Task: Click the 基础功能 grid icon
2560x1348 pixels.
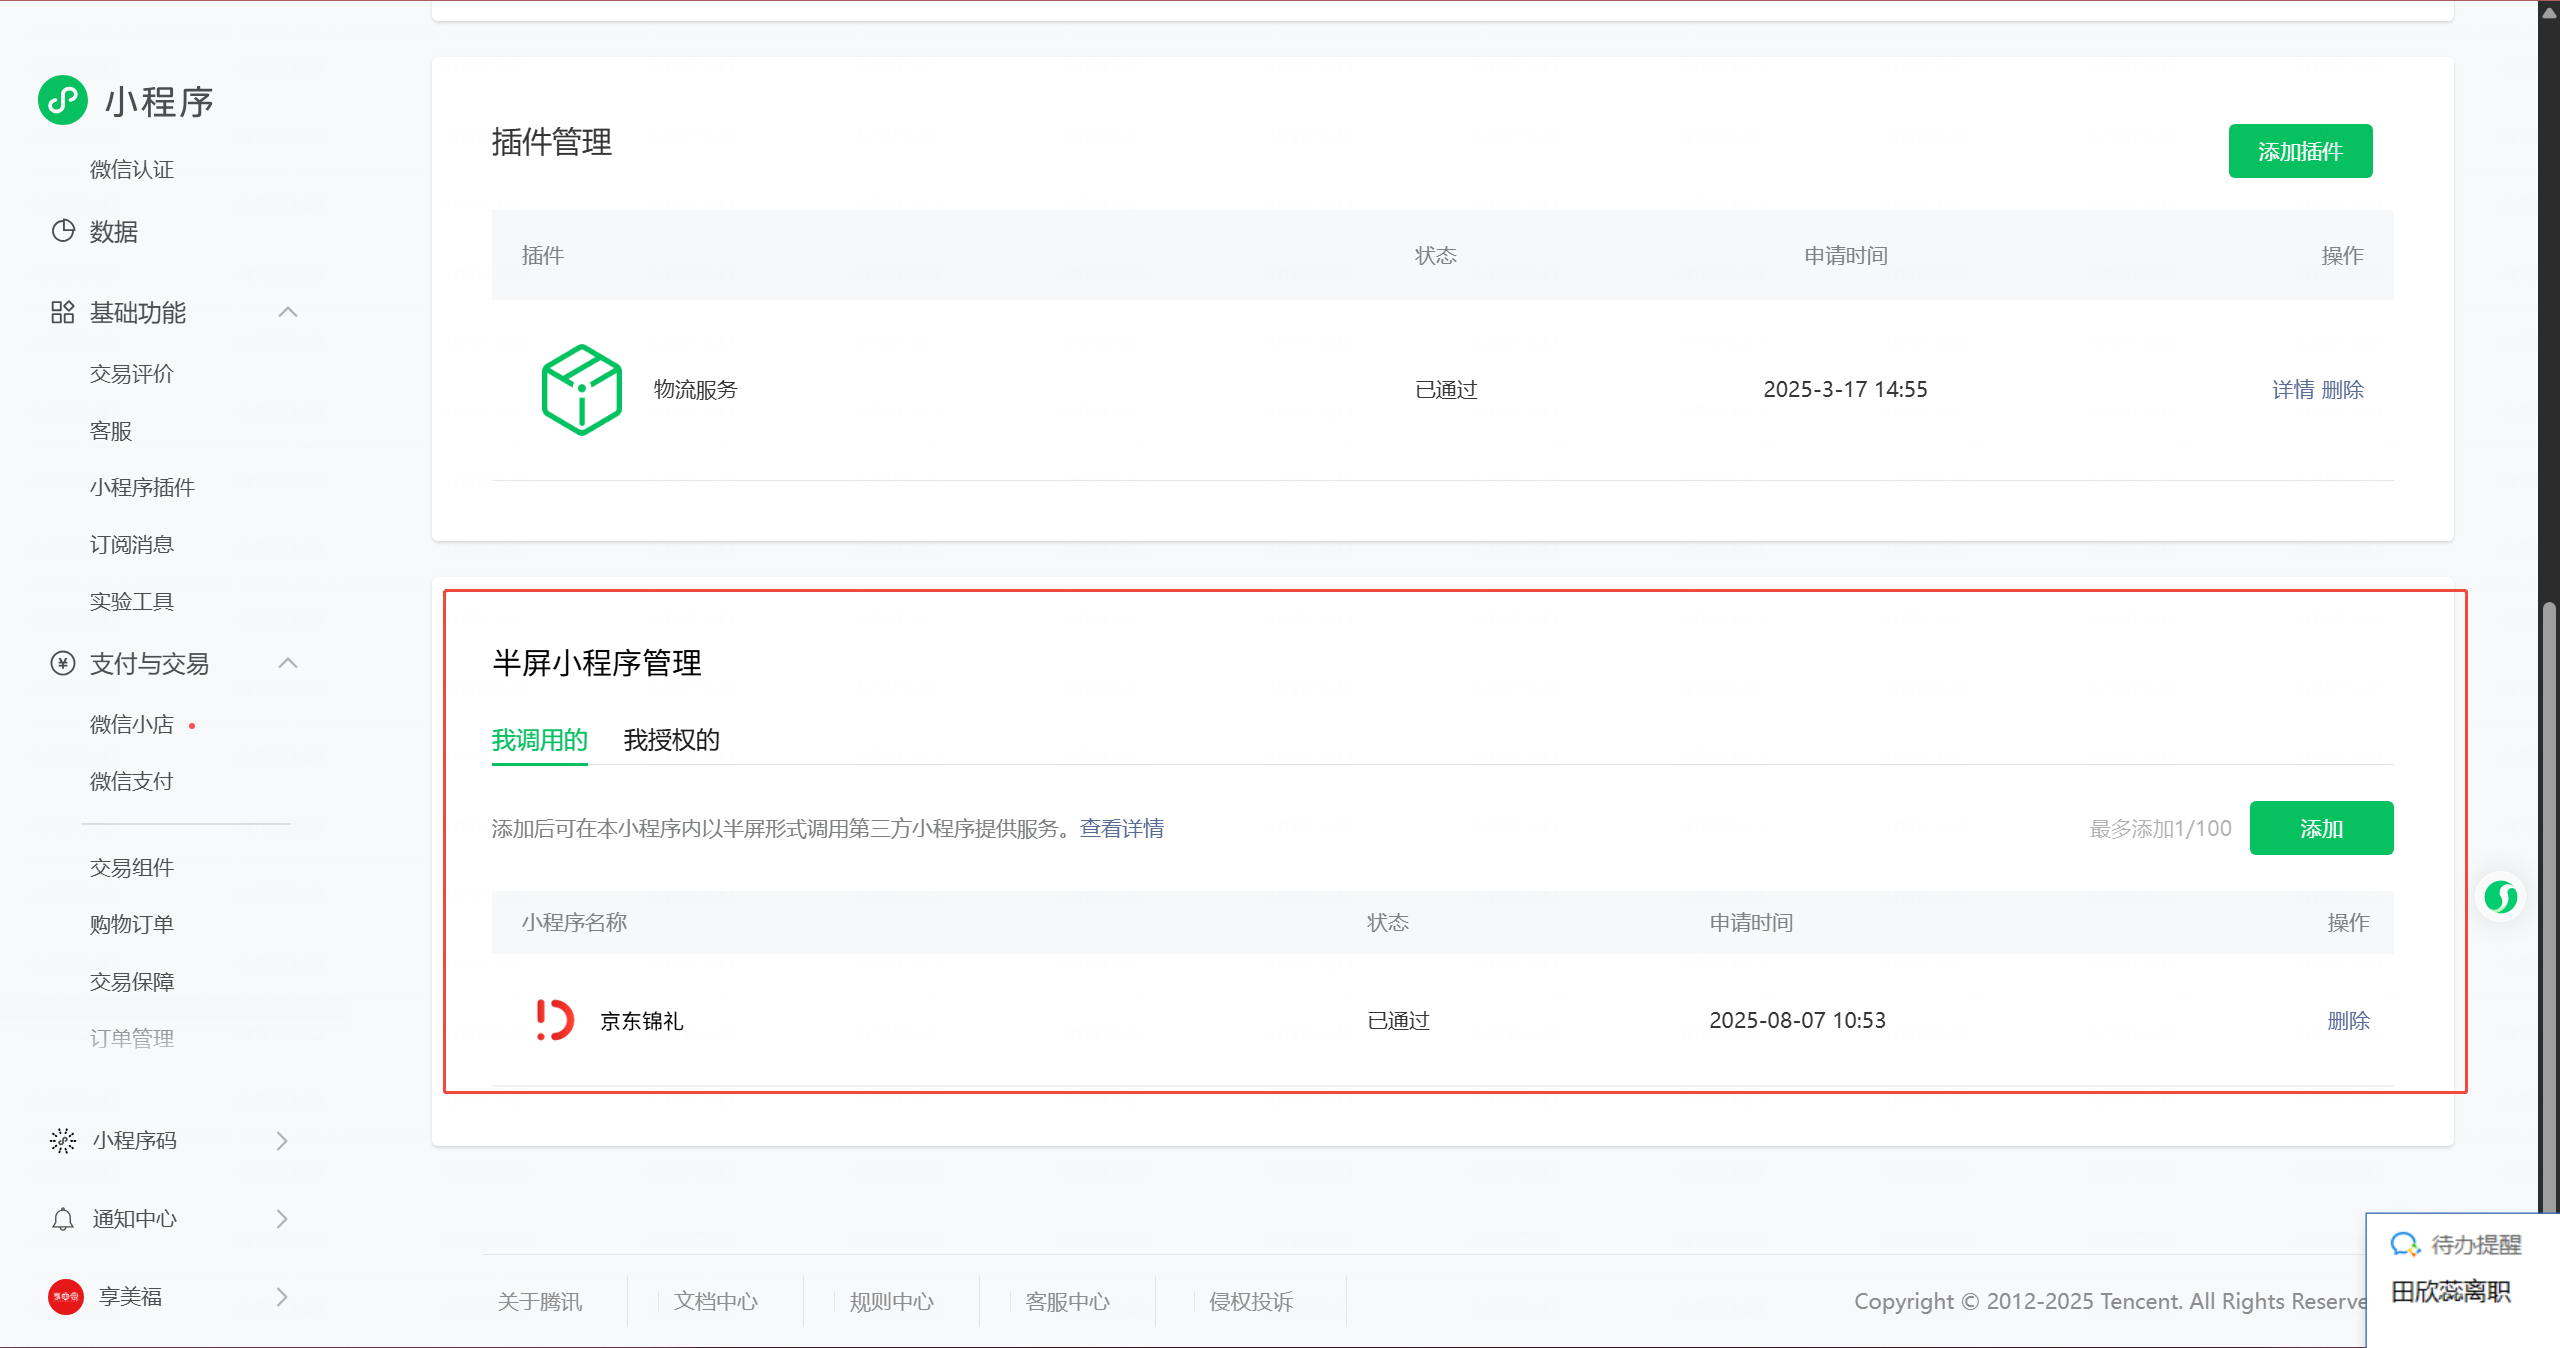Action: click(x=63, y=312)
